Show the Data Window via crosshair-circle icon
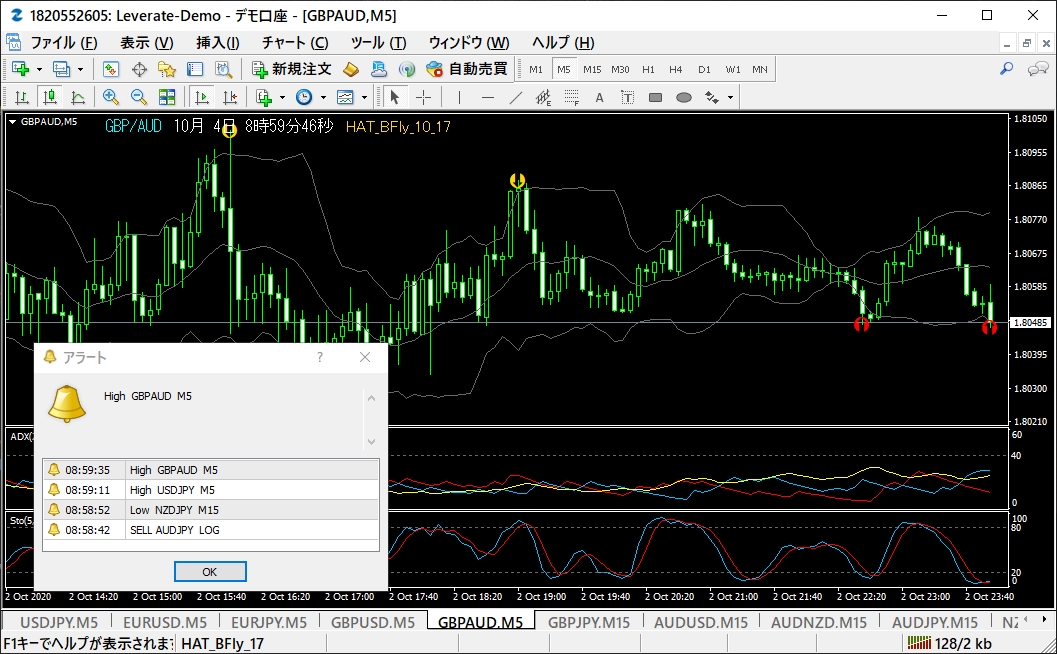 [139, 69]
